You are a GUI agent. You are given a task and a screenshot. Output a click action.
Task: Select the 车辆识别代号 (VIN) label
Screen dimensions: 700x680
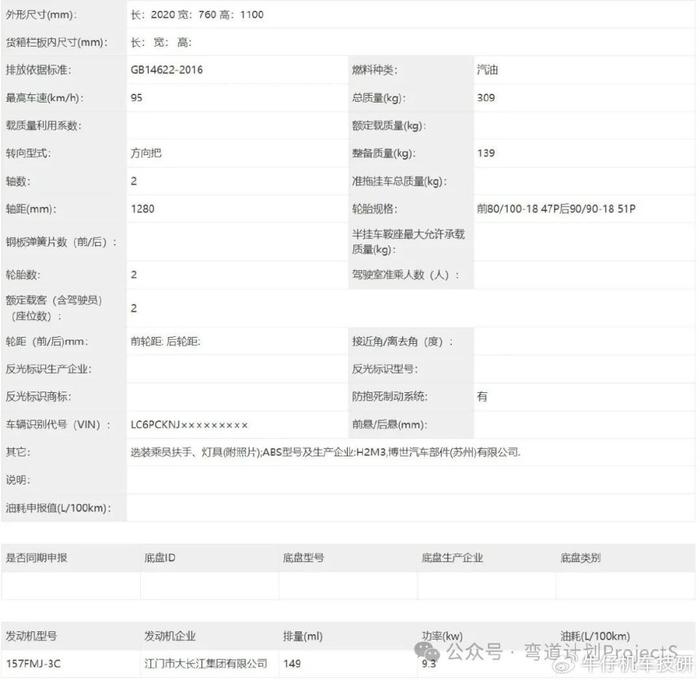58,425
